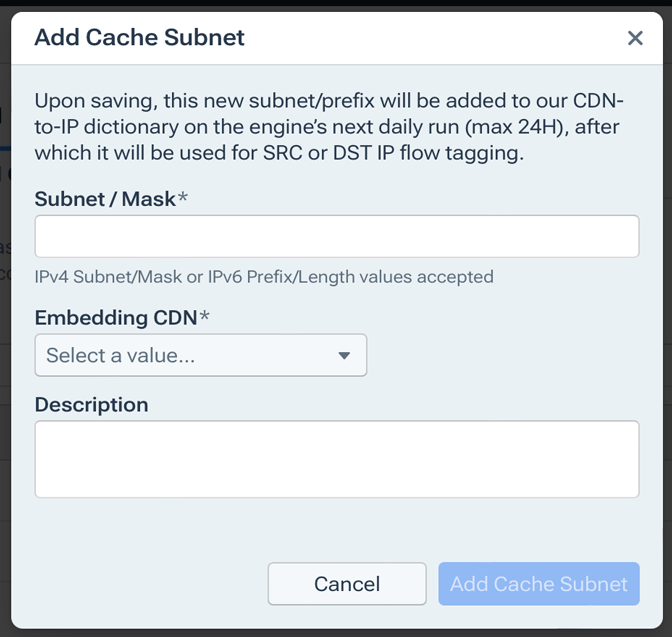The image size is (672, 637).
Task: Click "Select a value..." placeholder text
Action: click(120, 355)
